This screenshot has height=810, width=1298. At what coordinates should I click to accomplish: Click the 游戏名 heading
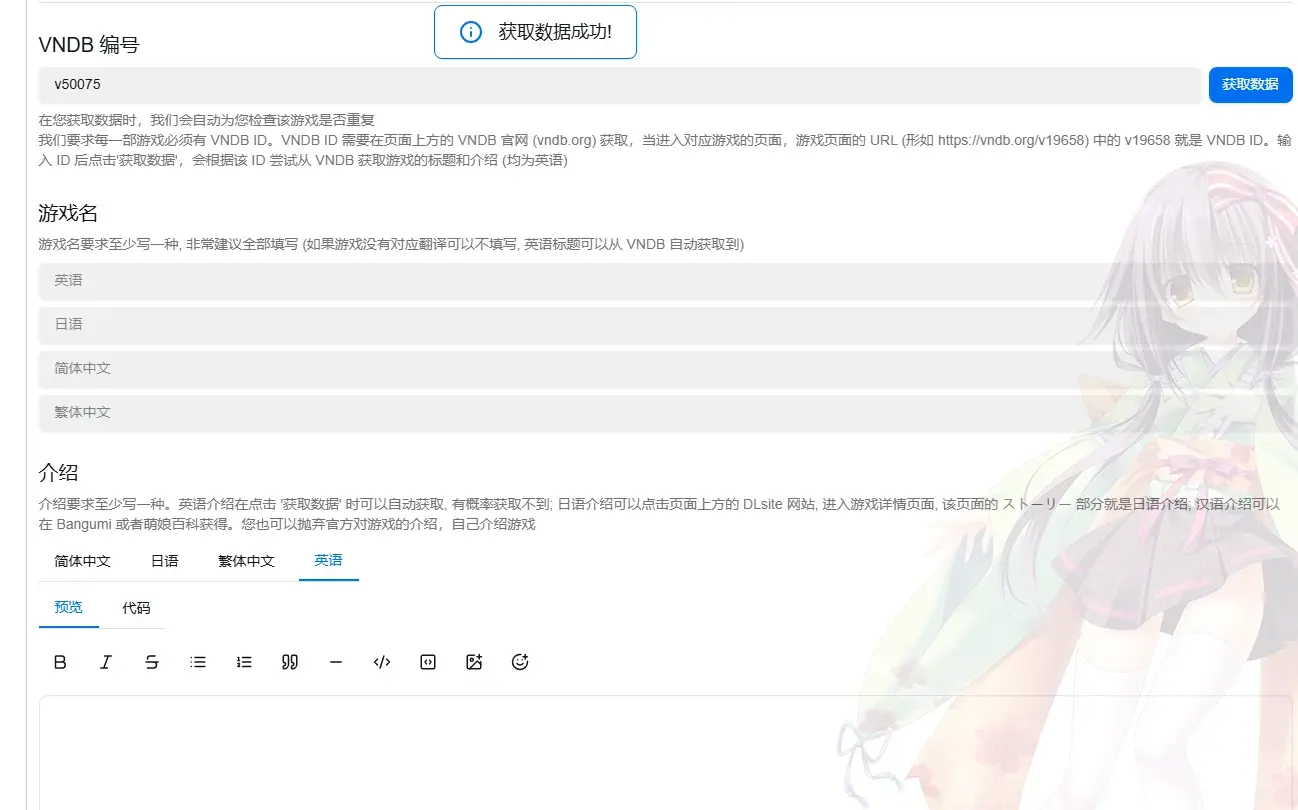pos(68,213)
